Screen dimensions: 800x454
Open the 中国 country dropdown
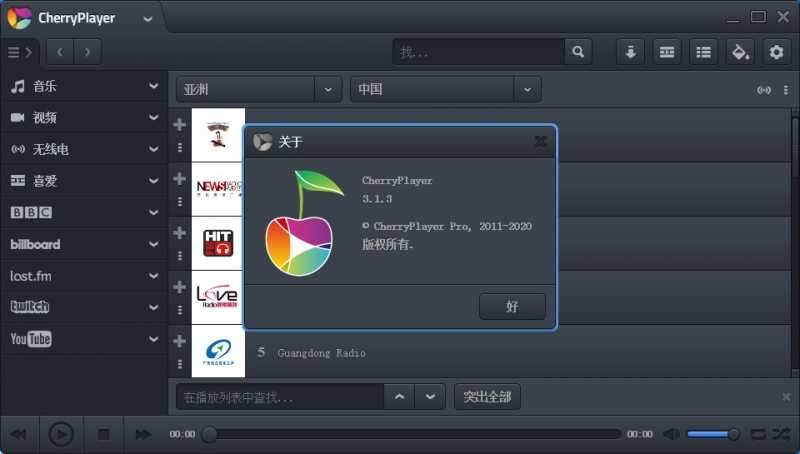click(445, 90)
